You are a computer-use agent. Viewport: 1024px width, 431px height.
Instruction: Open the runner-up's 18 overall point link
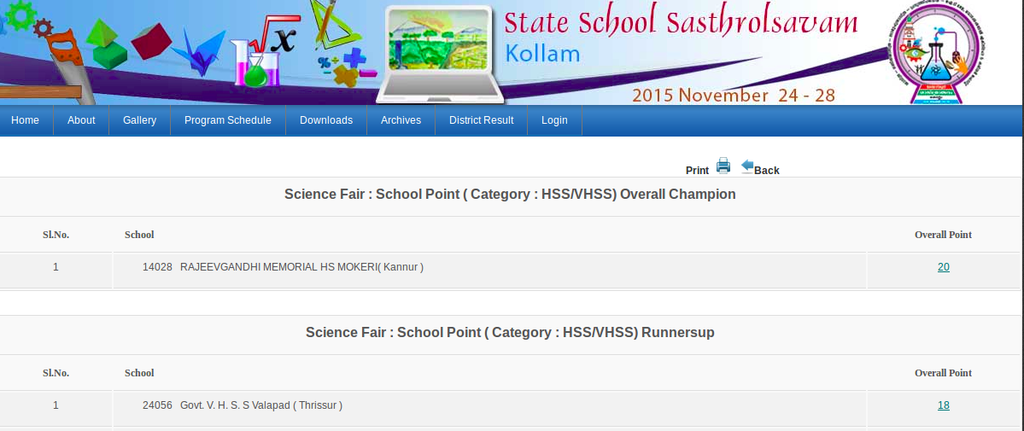[943, 405]
